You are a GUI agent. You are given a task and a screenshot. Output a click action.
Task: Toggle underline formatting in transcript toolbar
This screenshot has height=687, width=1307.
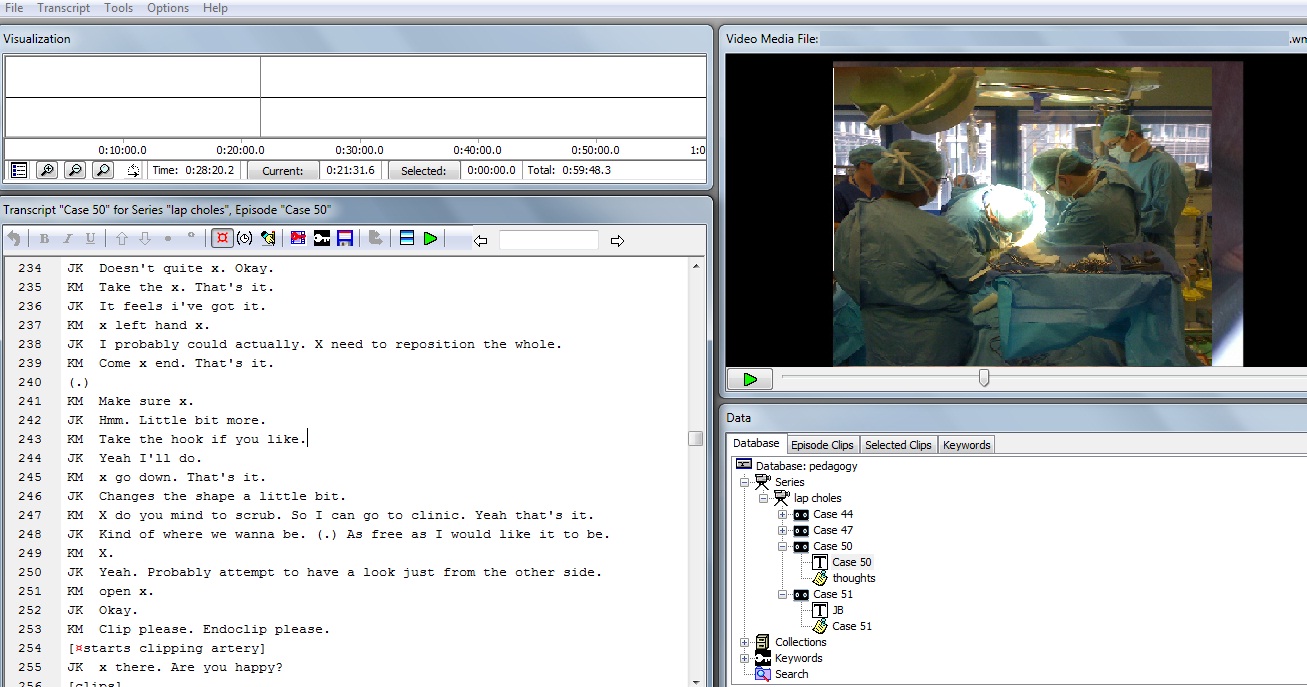click(x=90, y=239)
